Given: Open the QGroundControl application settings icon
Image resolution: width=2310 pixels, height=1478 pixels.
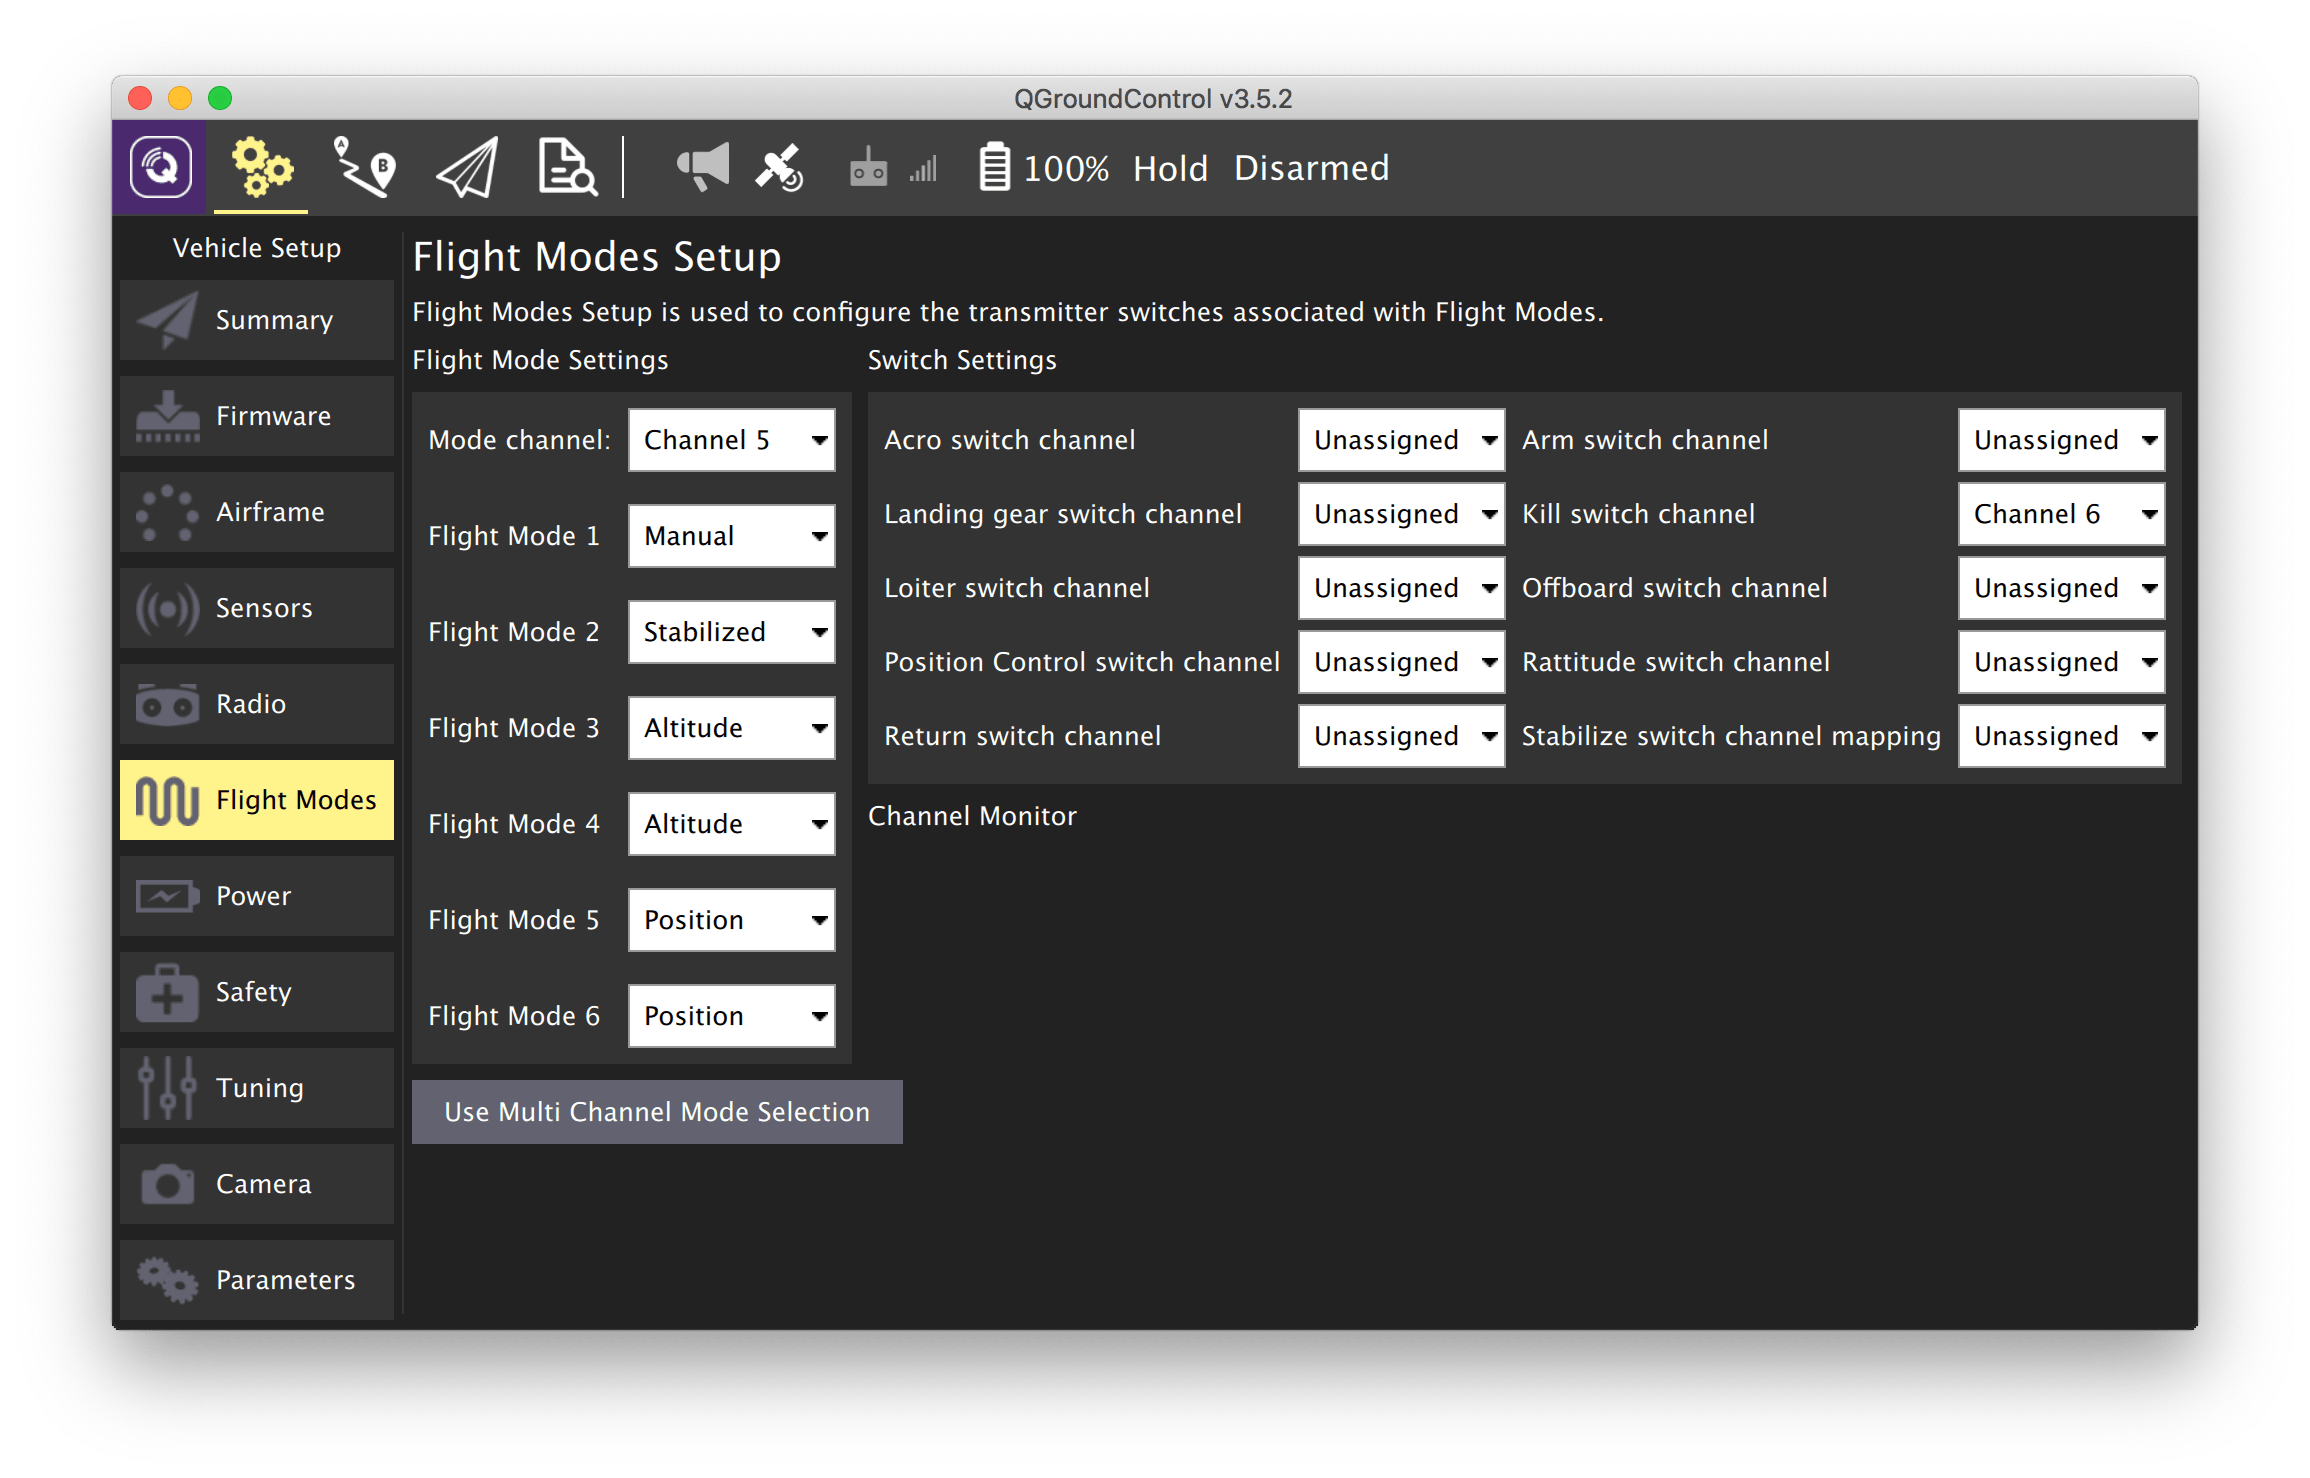Looking at the screenshot, I should tap(160, 167).
